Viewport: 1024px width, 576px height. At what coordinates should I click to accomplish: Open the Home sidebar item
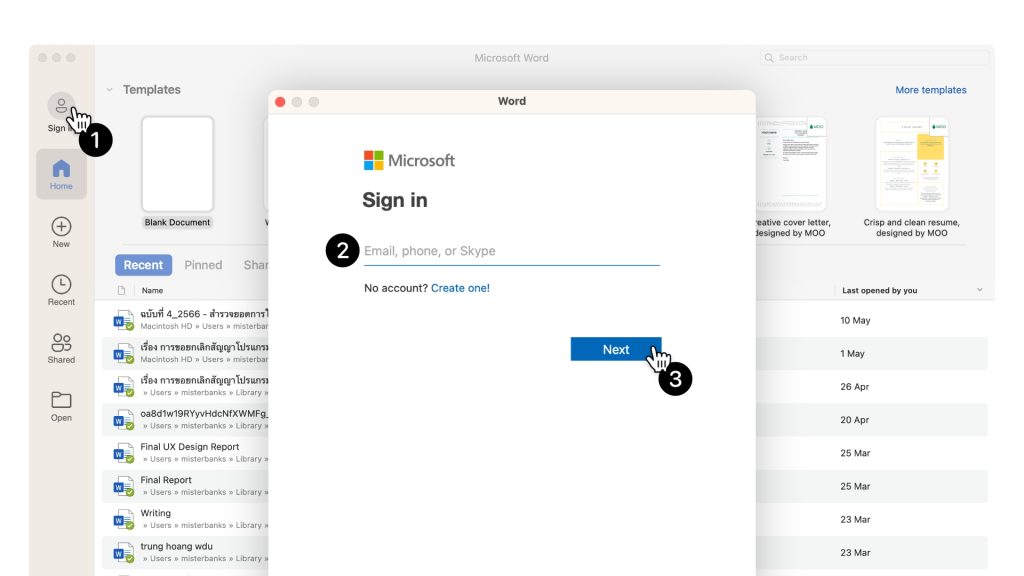61,174
